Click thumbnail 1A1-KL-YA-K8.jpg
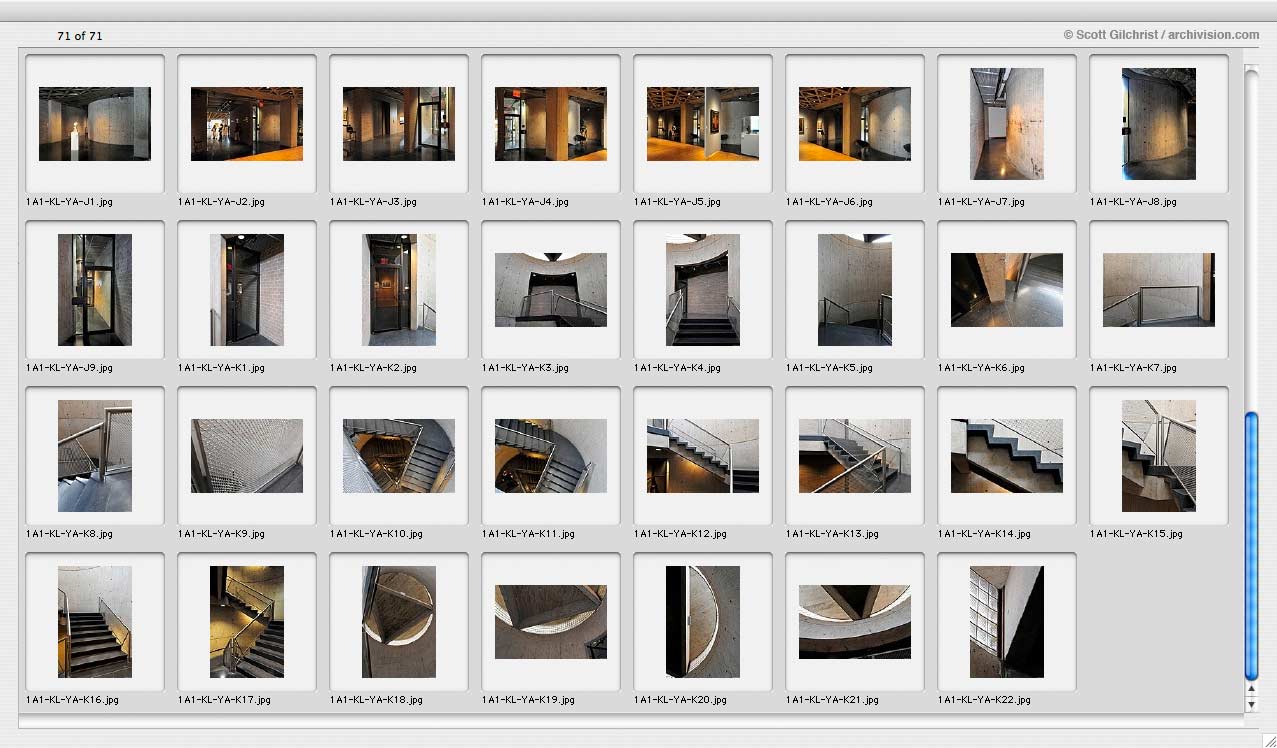This screenshot has height=748, width=1277. (x=95, y=456)
